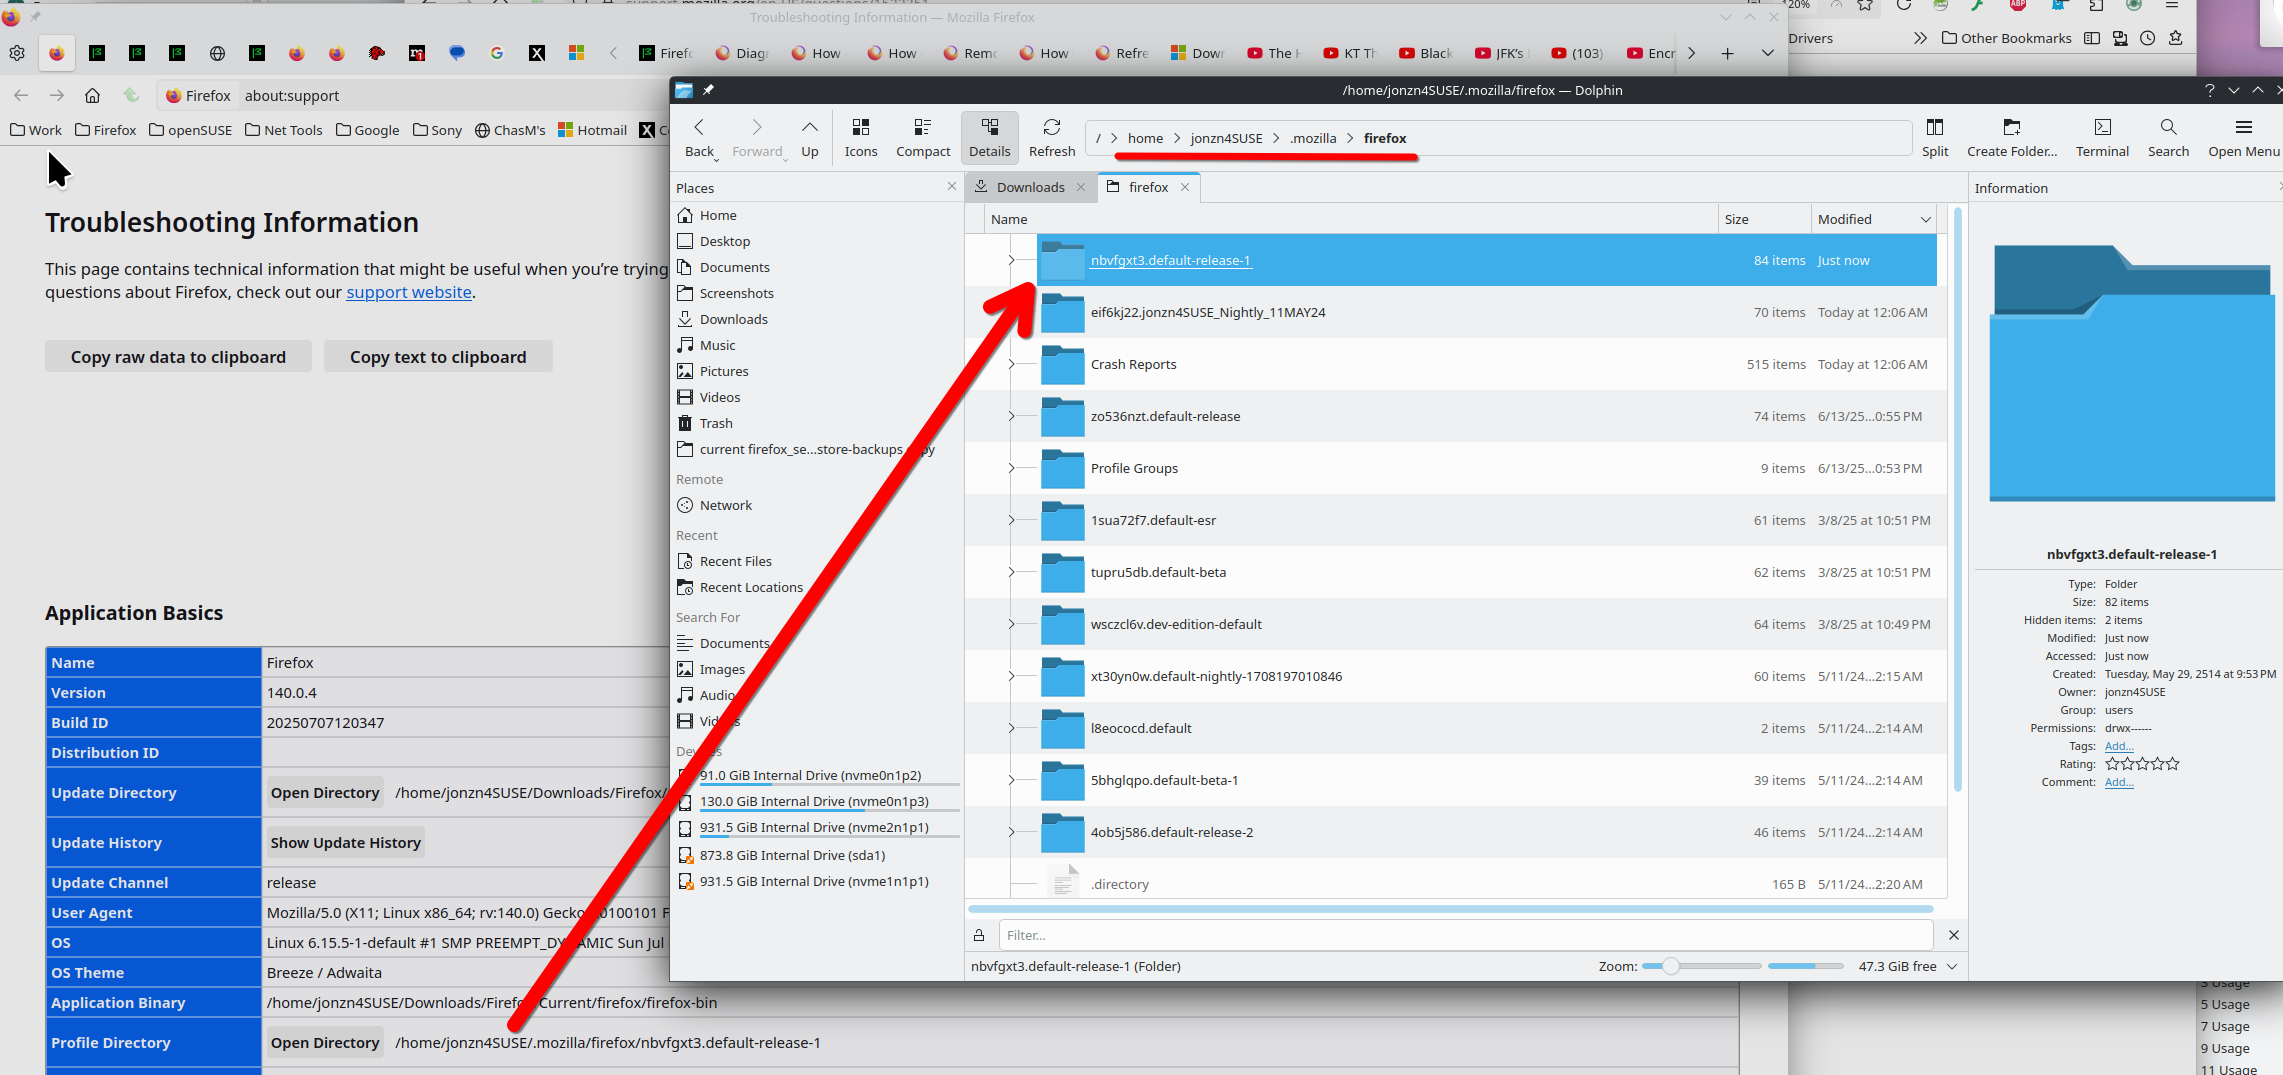Open Dolphin's hamburger Open Menu
Screen dimensions: 2283x1075
[2244, 138]
